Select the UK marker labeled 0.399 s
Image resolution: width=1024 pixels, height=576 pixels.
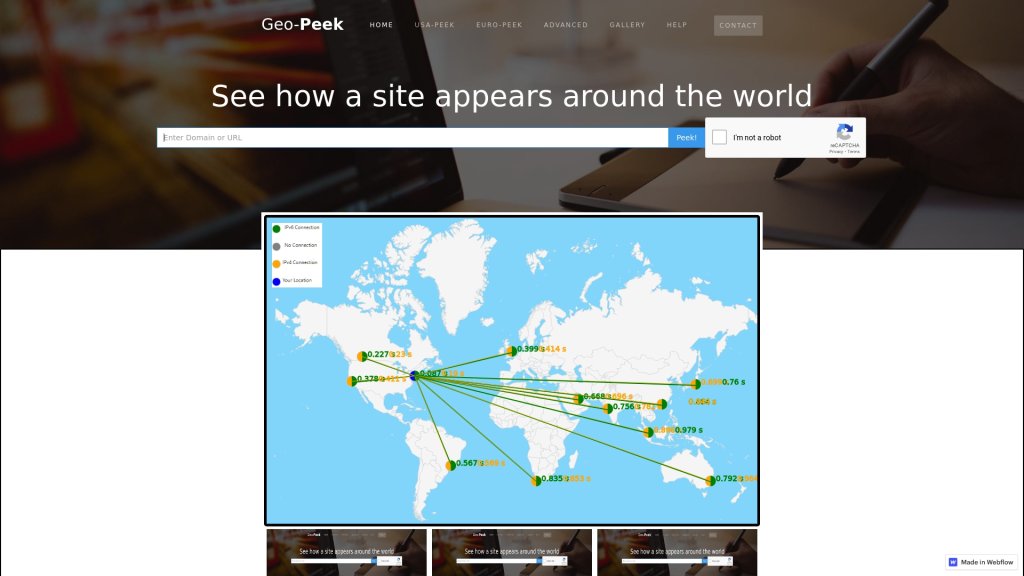point(511,351)
